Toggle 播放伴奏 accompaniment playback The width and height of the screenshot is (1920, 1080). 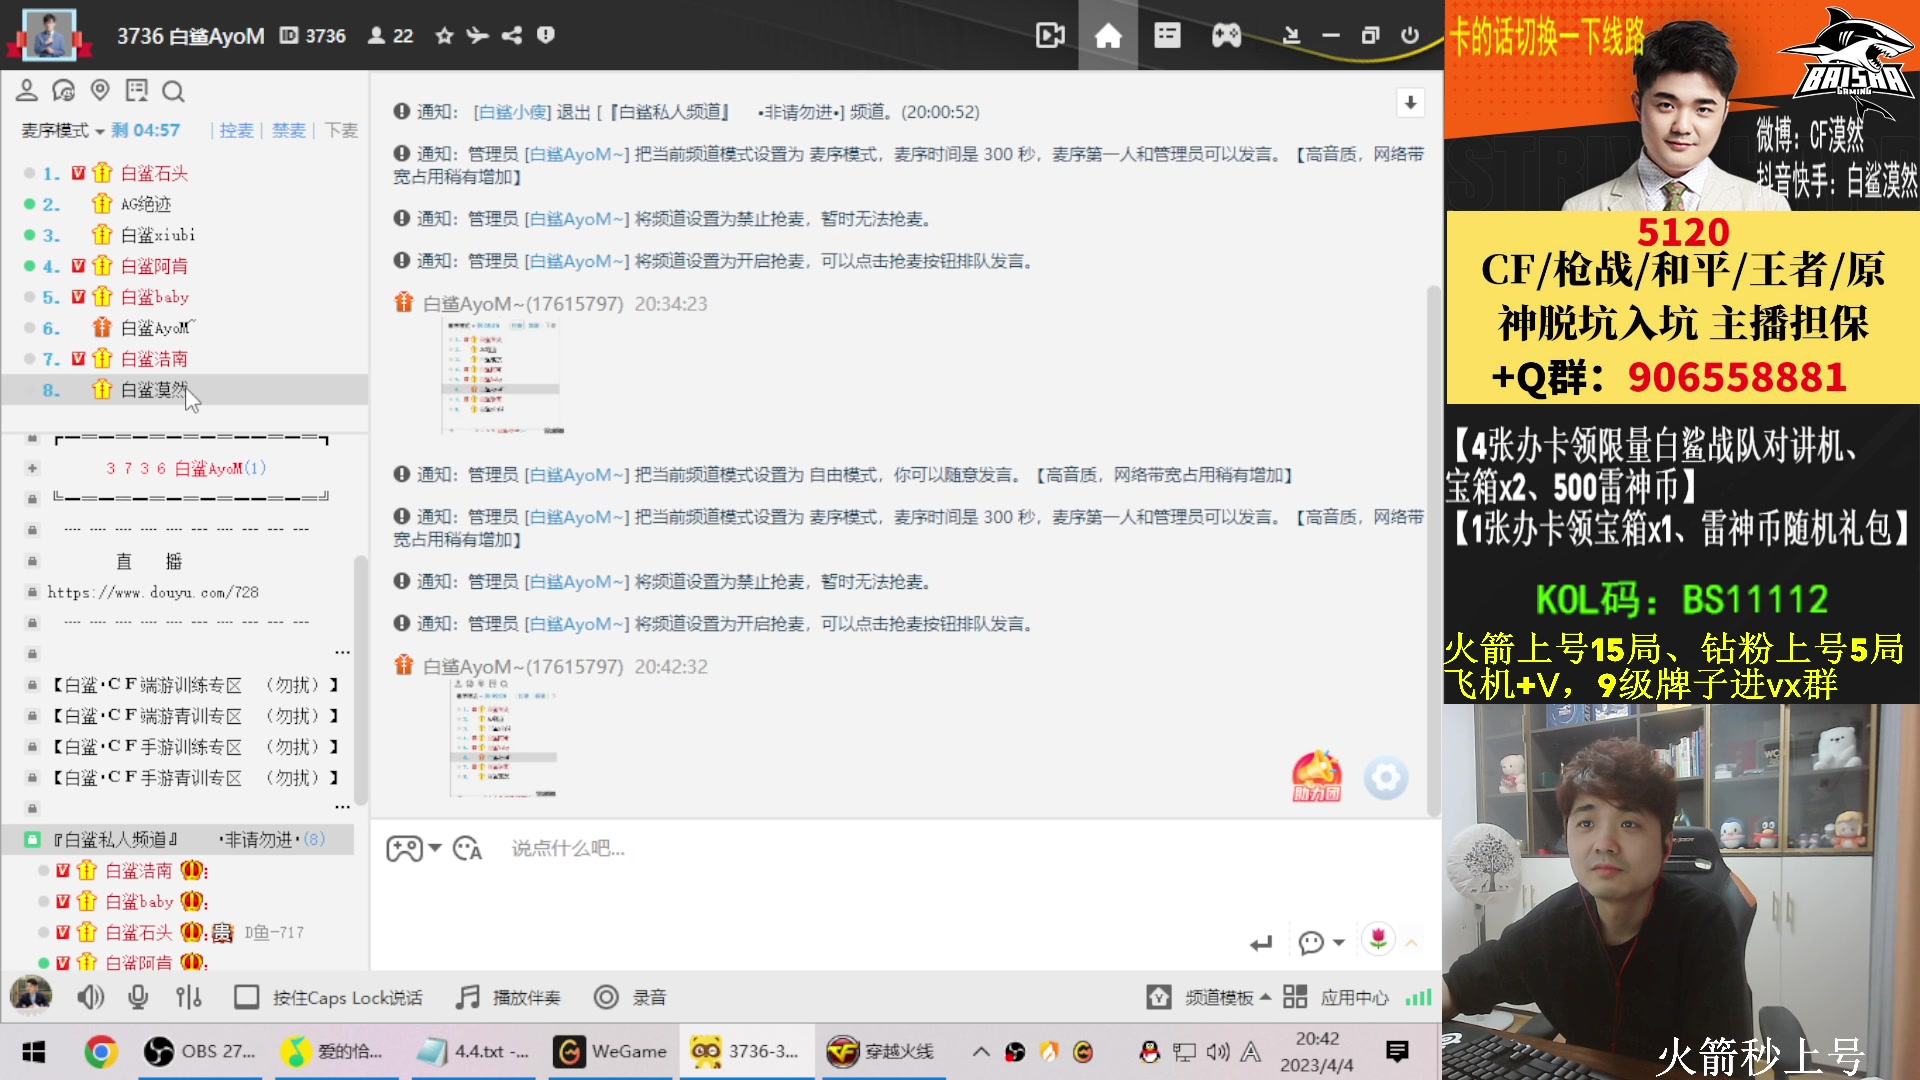click(508, 997)
